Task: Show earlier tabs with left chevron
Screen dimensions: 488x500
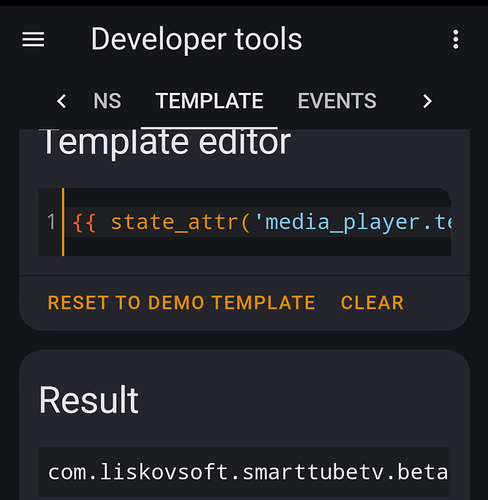Action: click(x=62, y=101)
